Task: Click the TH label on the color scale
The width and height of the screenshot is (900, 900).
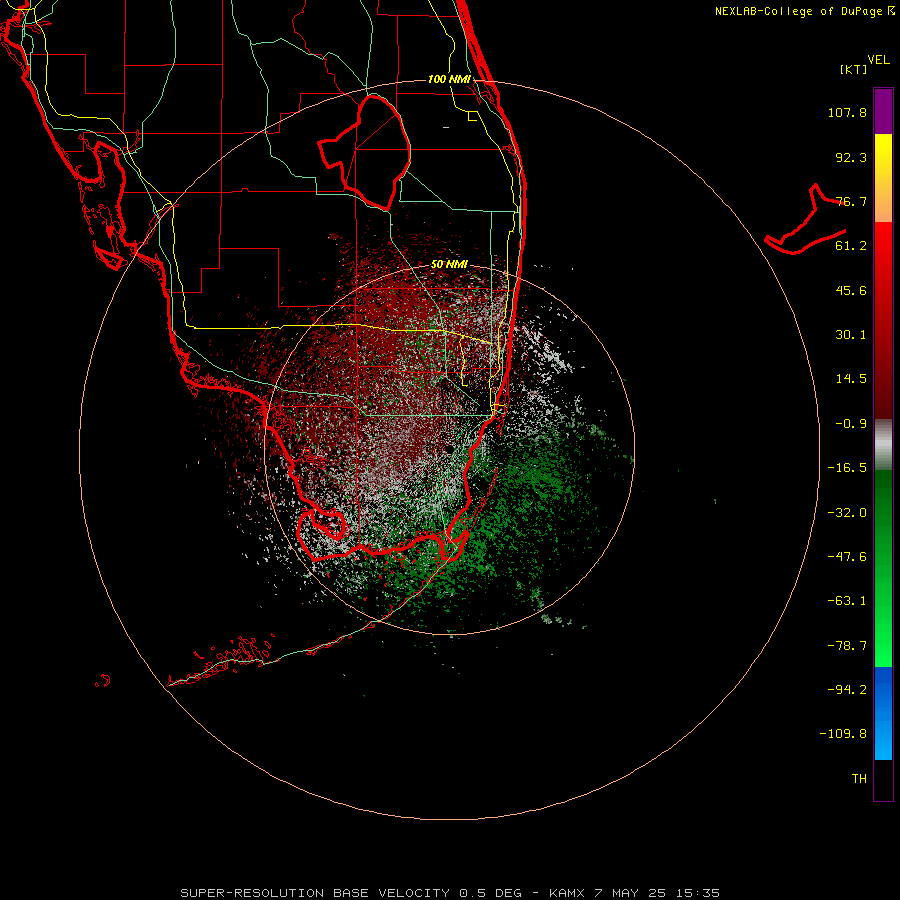Action: 859,779
